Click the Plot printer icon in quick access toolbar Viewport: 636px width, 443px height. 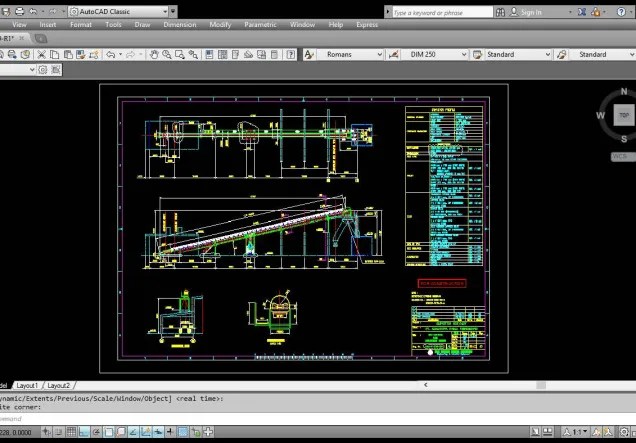pos(19,11)
